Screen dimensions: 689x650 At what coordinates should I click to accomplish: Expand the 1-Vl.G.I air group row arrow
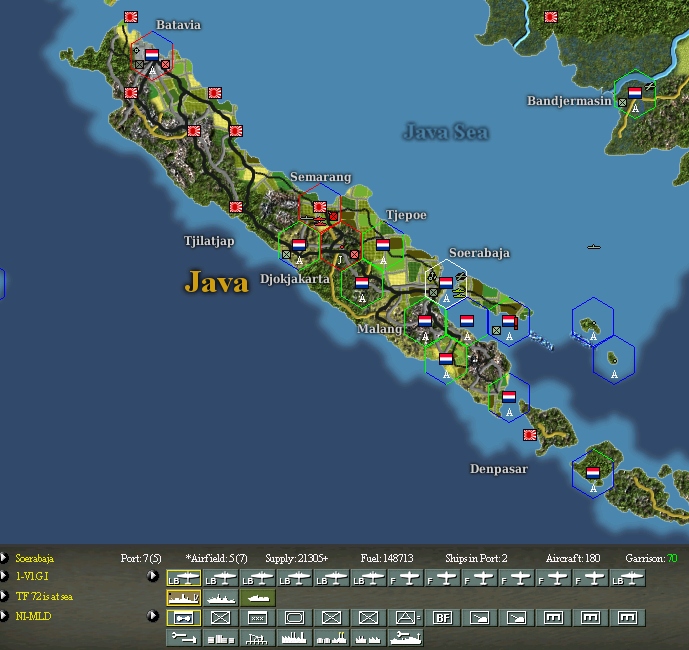coord(4,575)
